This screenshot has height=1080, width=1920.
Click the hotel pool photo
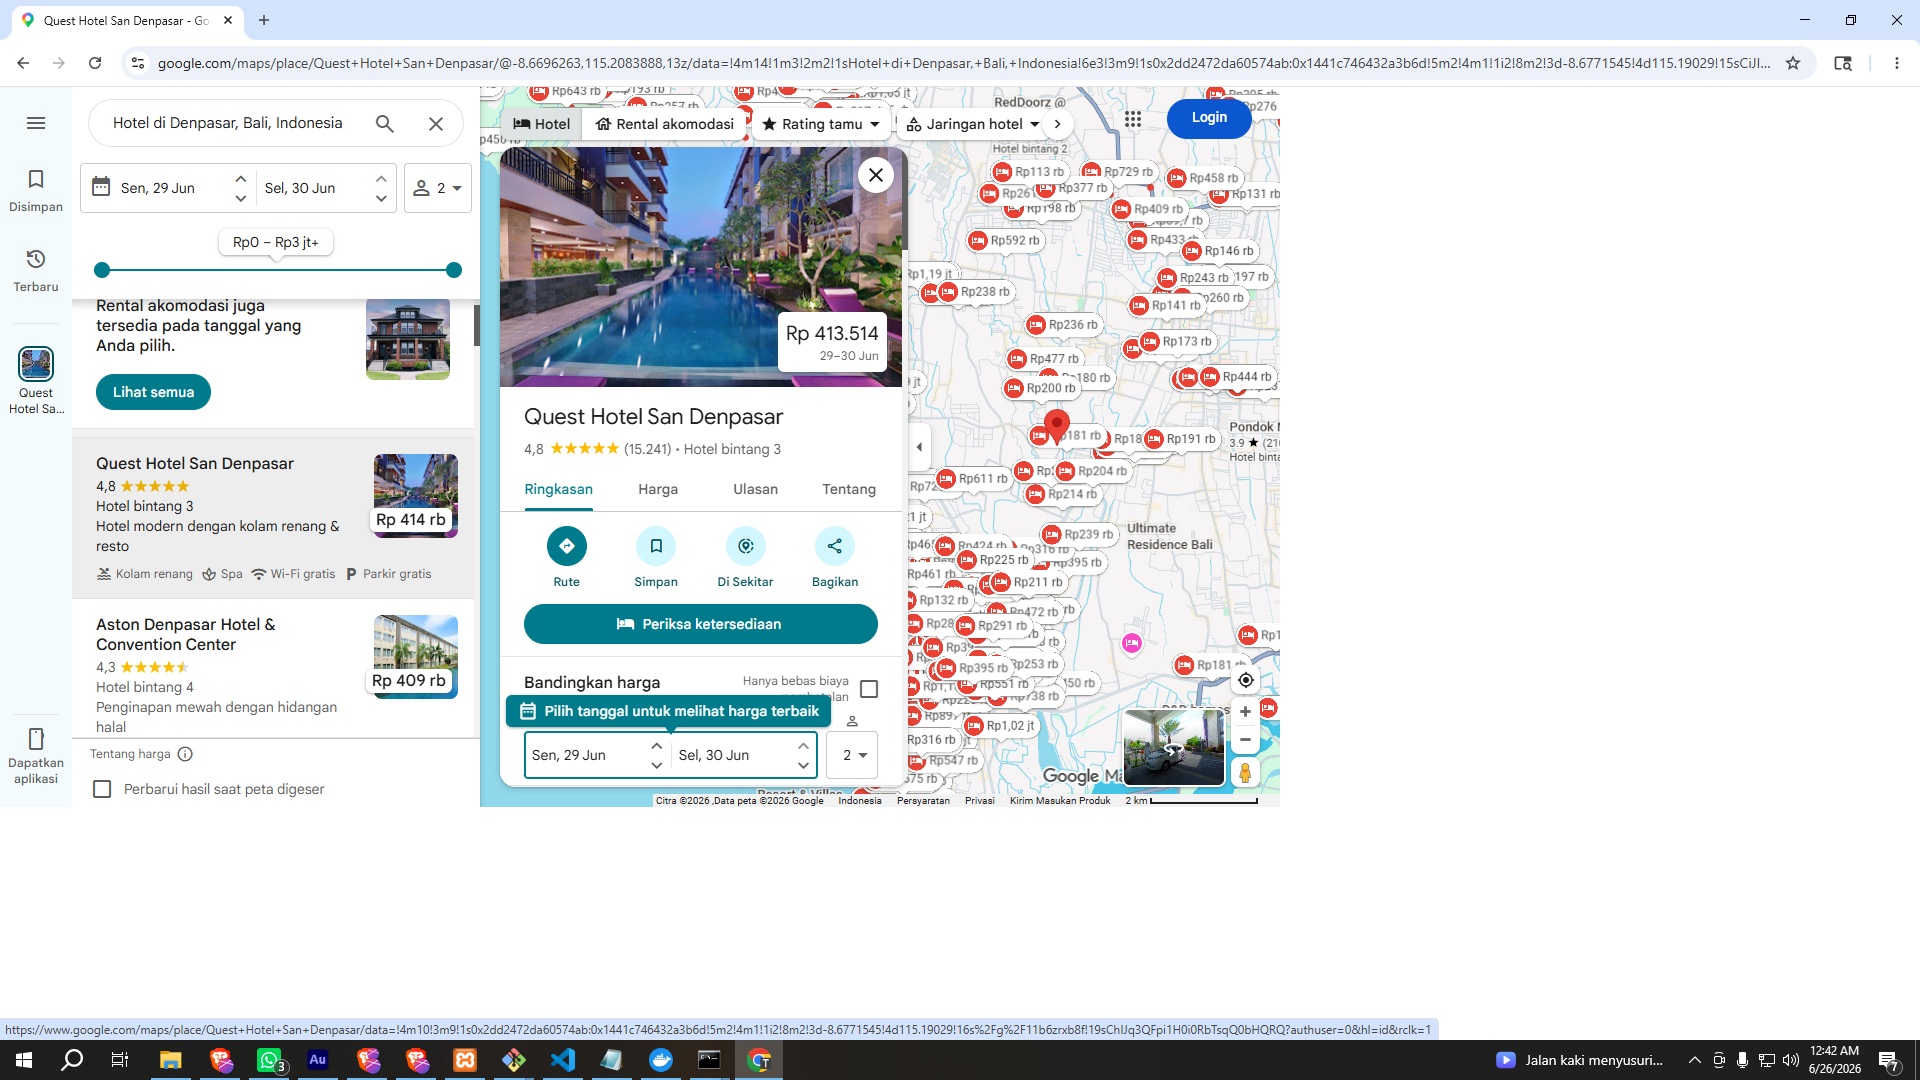[700, 267]
